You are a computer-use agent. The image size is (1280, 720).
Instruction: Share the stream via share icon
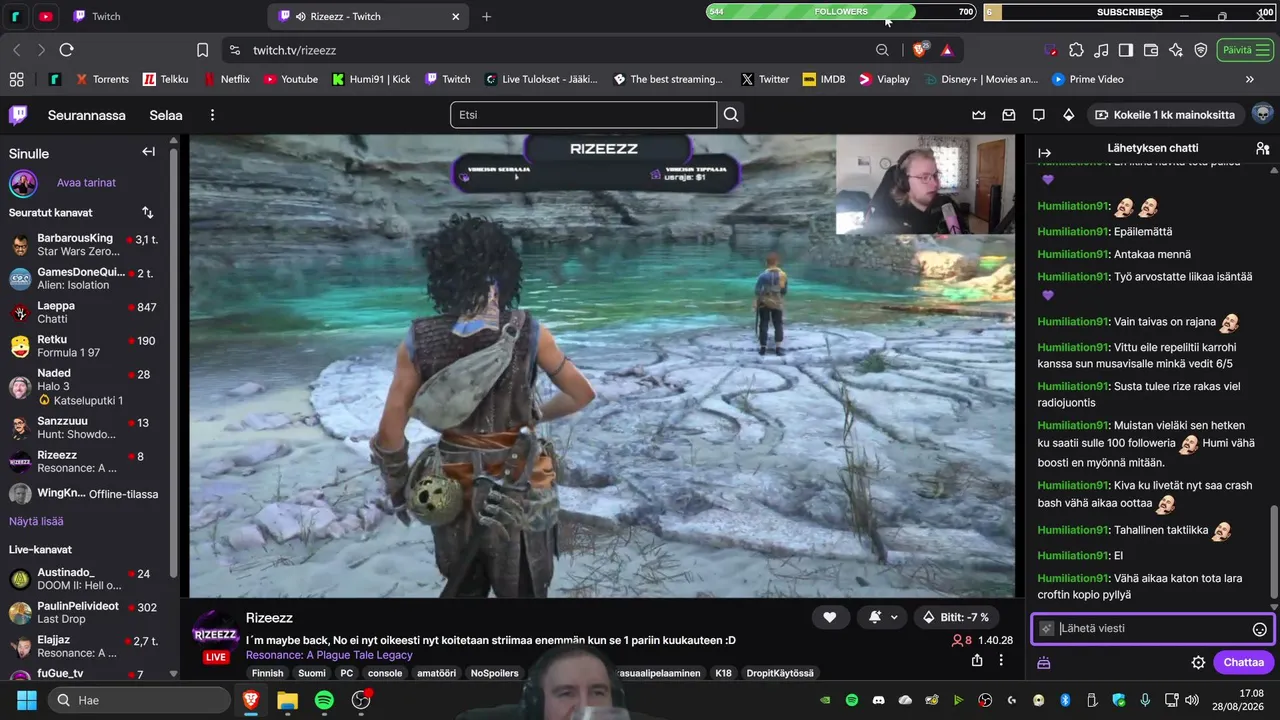pos(977,660)
